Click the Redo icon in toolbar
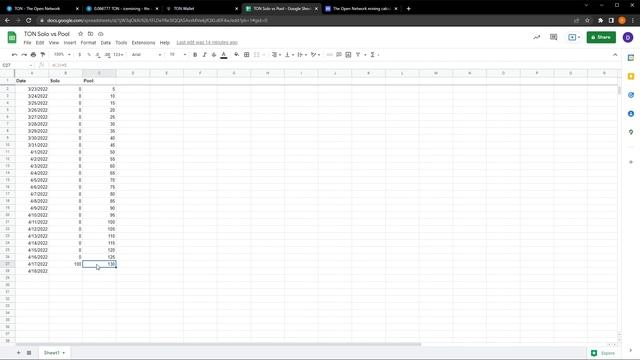The height and width of the screenshot is (360, 640). (x=24, y=55)
